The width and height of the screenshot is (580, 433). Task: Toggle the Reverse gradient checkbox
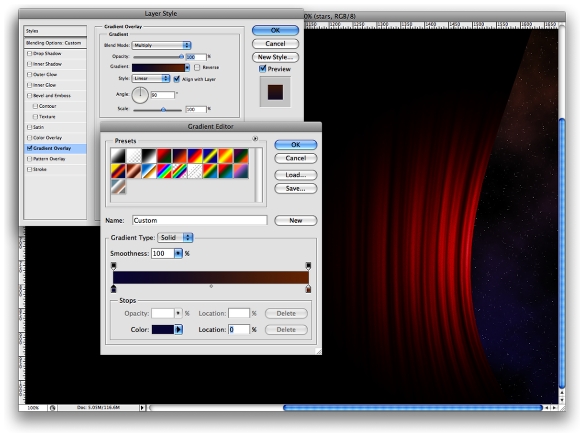click(197, 67)
